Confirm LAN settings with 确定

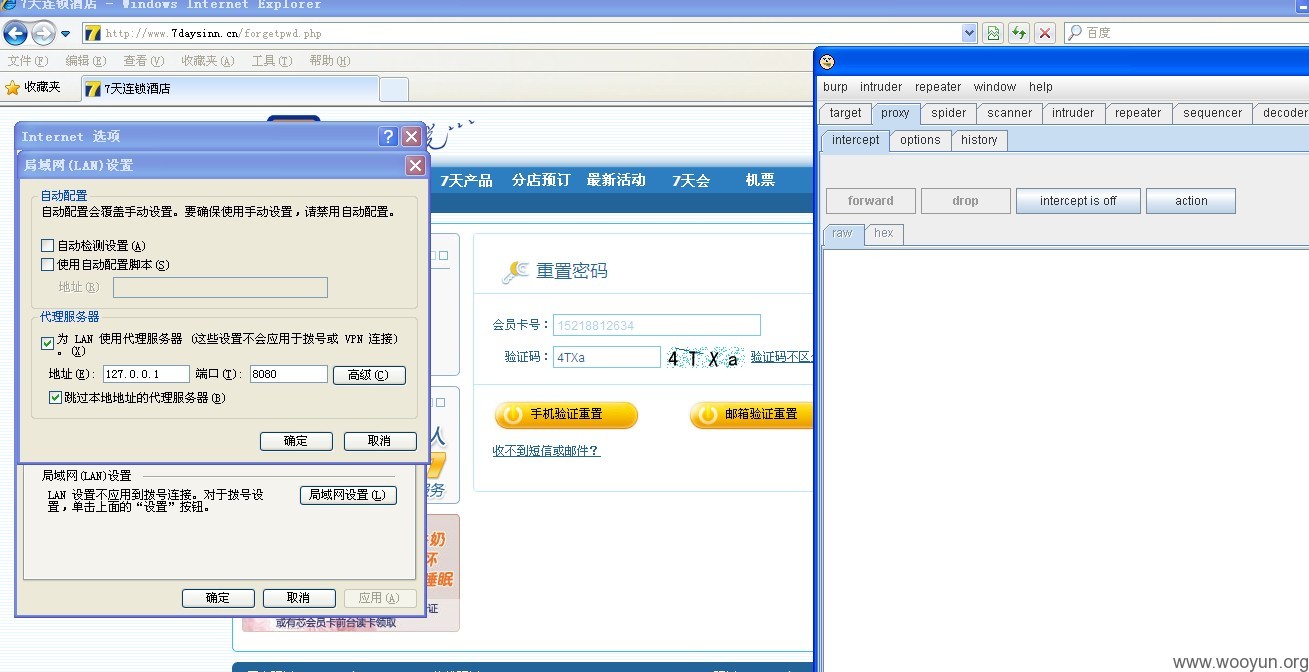point(296,441)
